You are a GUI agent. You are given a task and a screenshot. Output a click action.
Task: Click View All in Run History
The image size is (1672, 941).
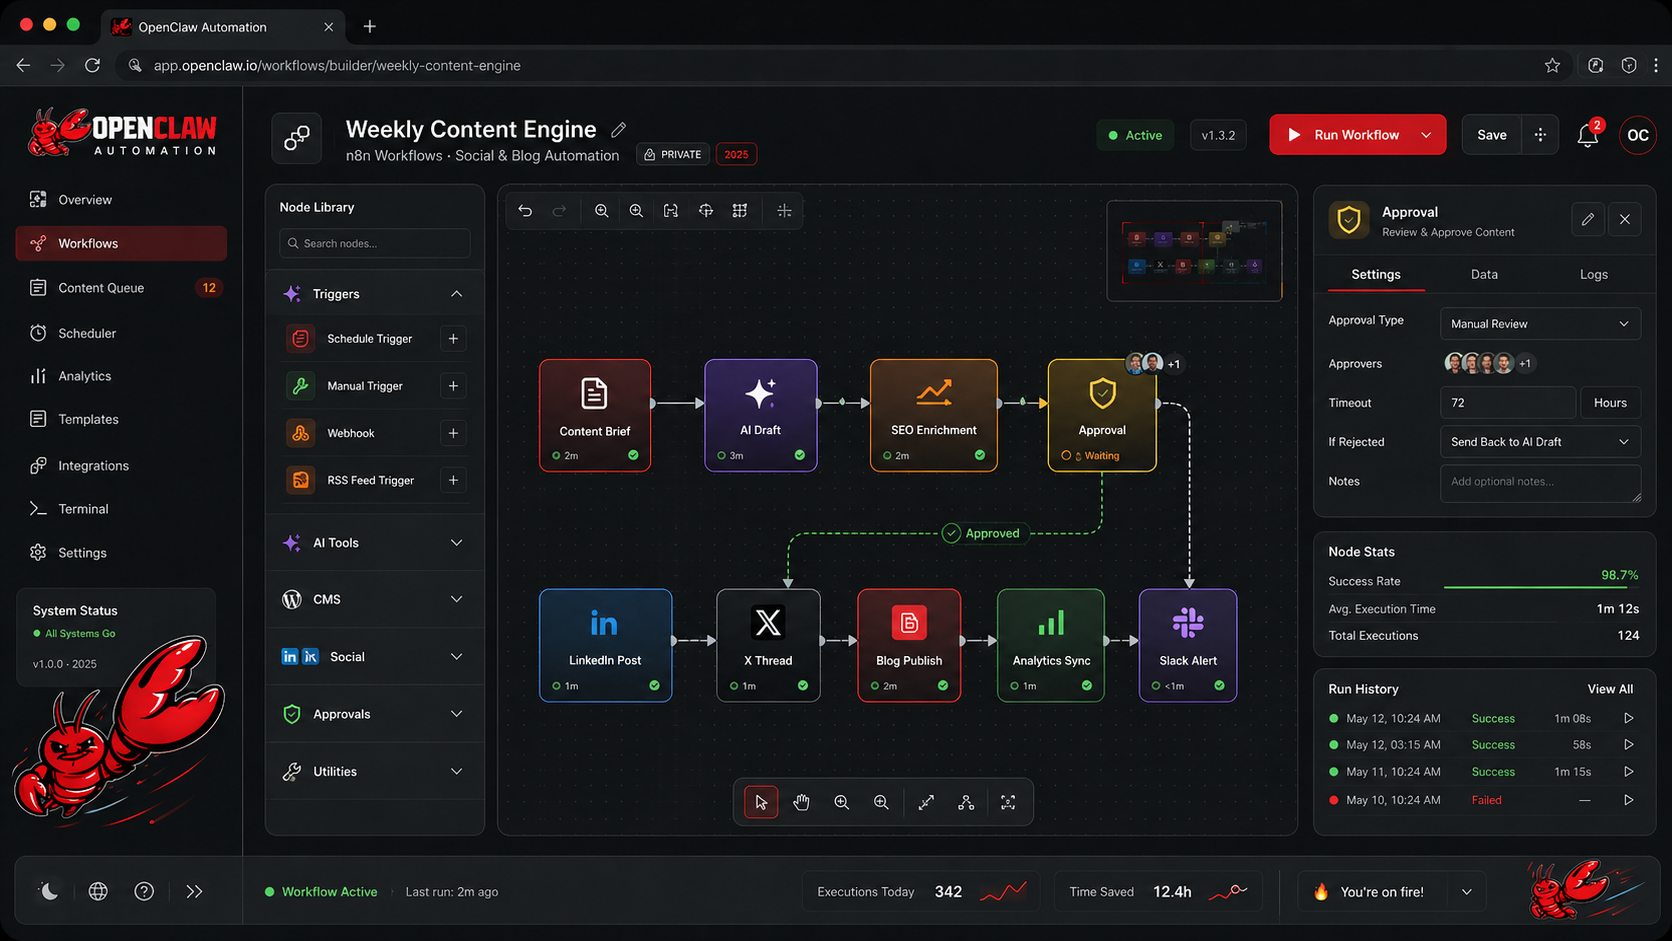(x=1609, y=688)
